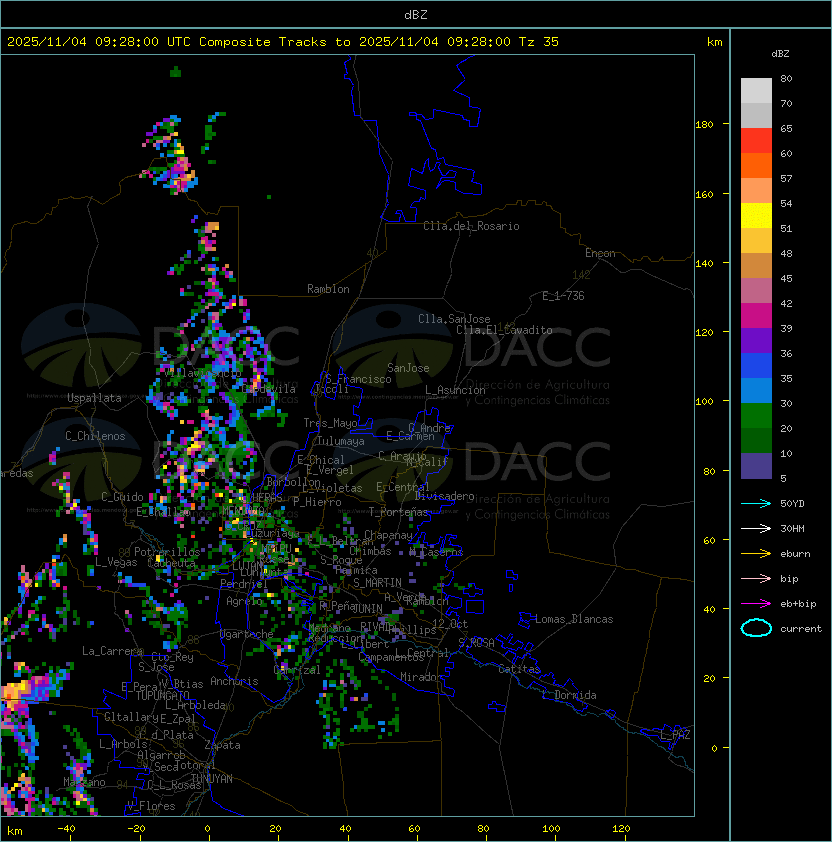
Task: Click the -40 tick on bottom axis
Action: click(66, 829)
